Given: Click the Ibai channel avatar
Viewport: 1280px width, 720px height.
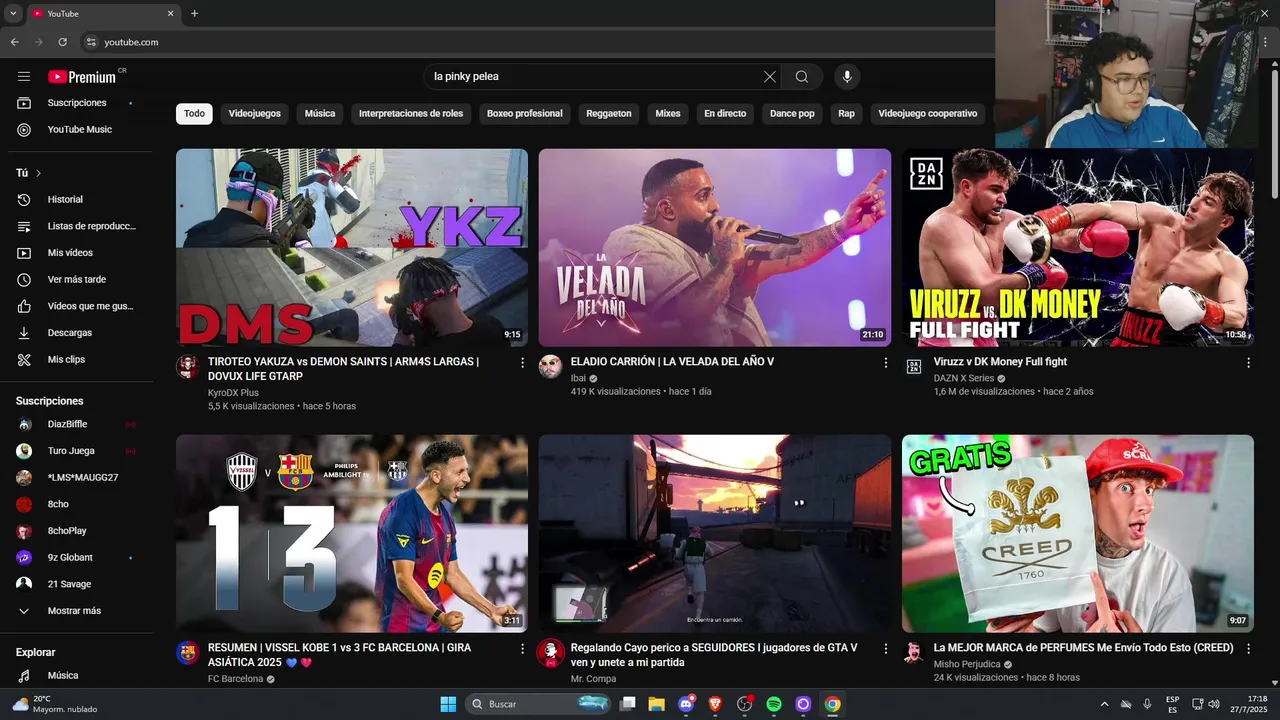Looking at the screenshot, I should click(x=550, y=367).
